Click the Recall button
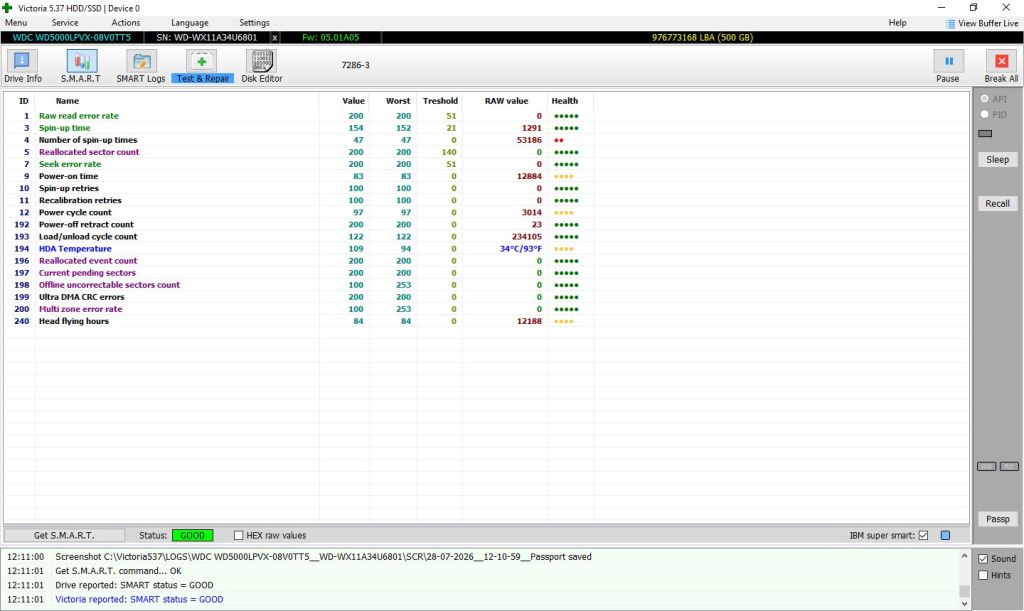Viewport: 1024px width, 611px height. (997, 204)
